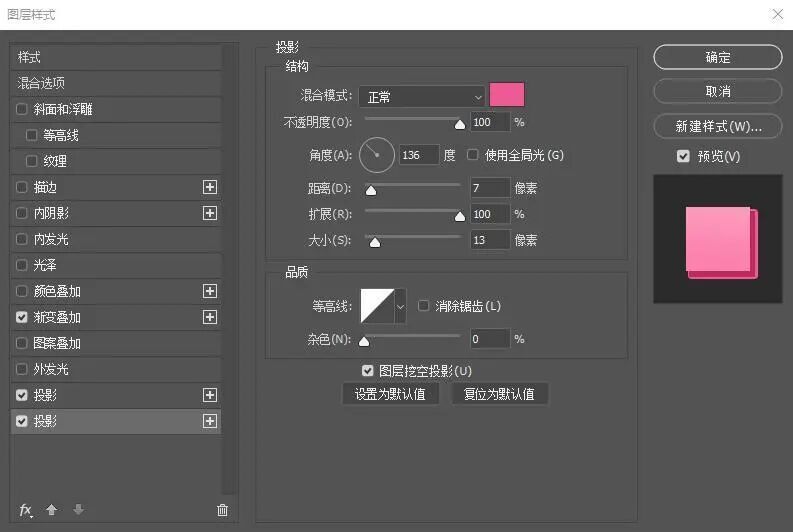Image resolution: width=793 pixels, height=532 pixels.
Task: Click 复位为默认值 button
Action: 499,394
